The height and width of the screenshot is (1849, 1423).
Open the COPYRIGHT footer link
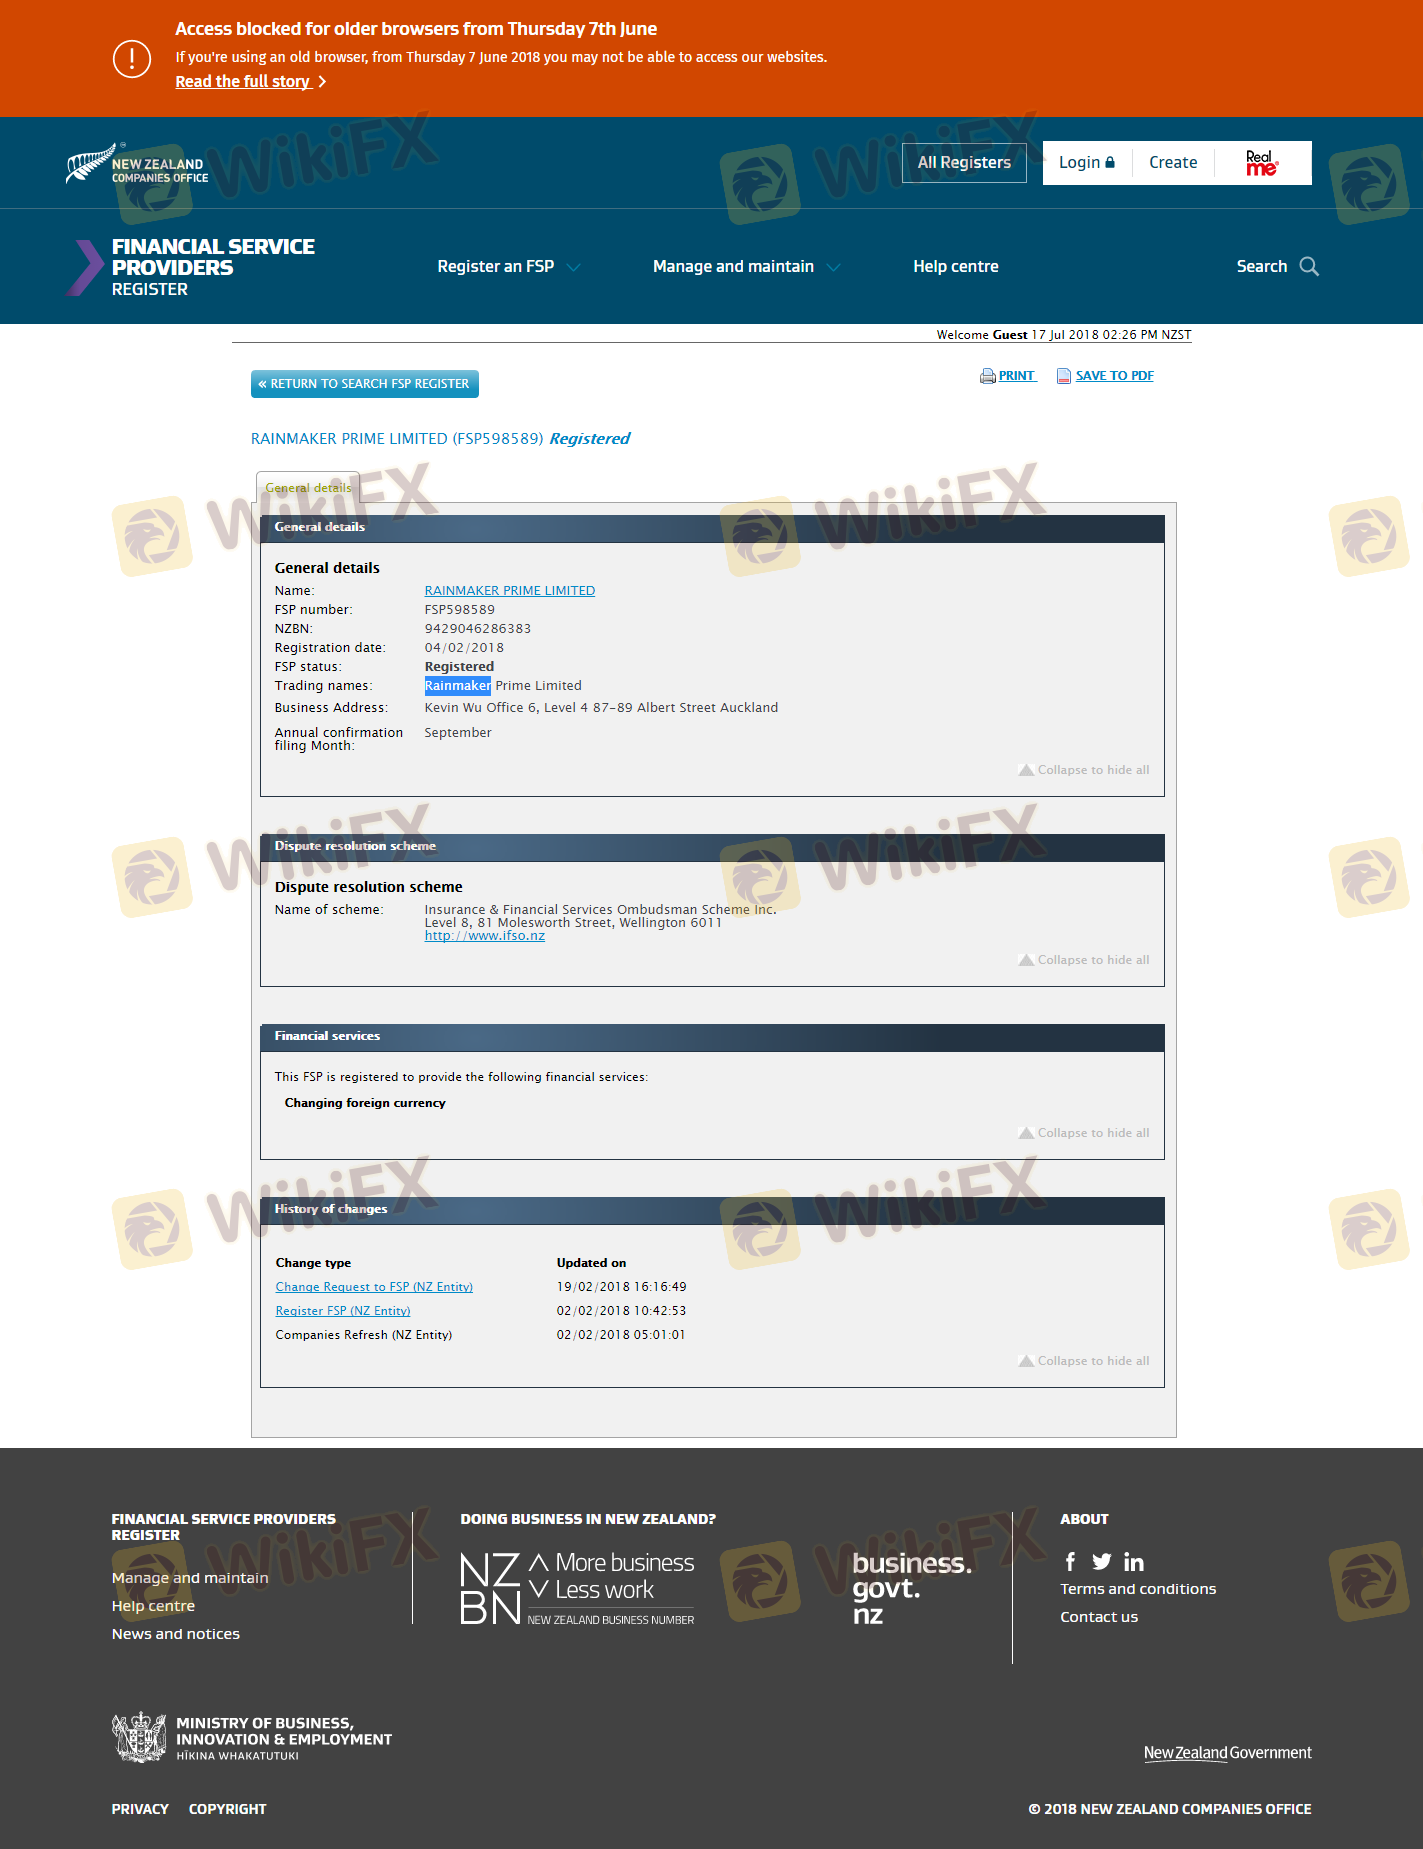pos(228,1809)
